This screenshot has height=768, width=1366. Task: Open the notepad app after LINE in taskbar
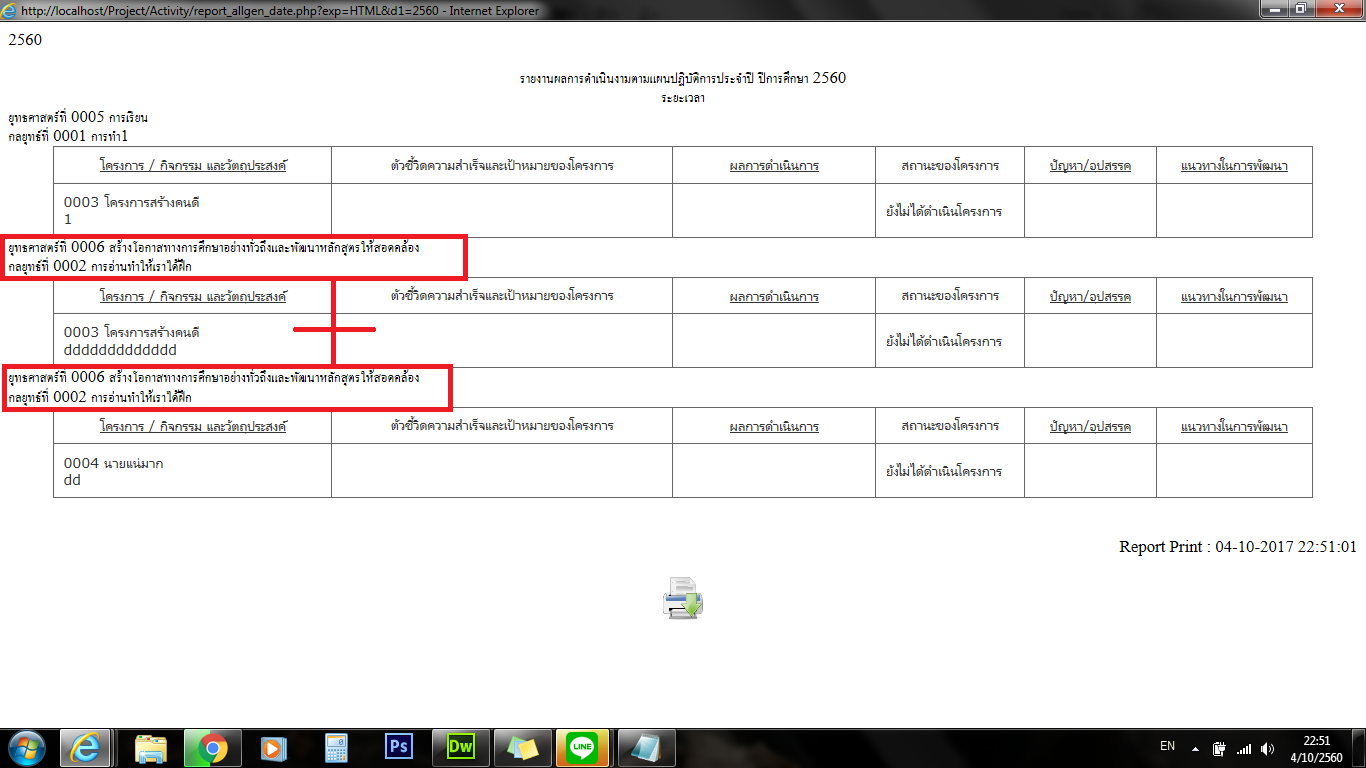click(647, 747)
